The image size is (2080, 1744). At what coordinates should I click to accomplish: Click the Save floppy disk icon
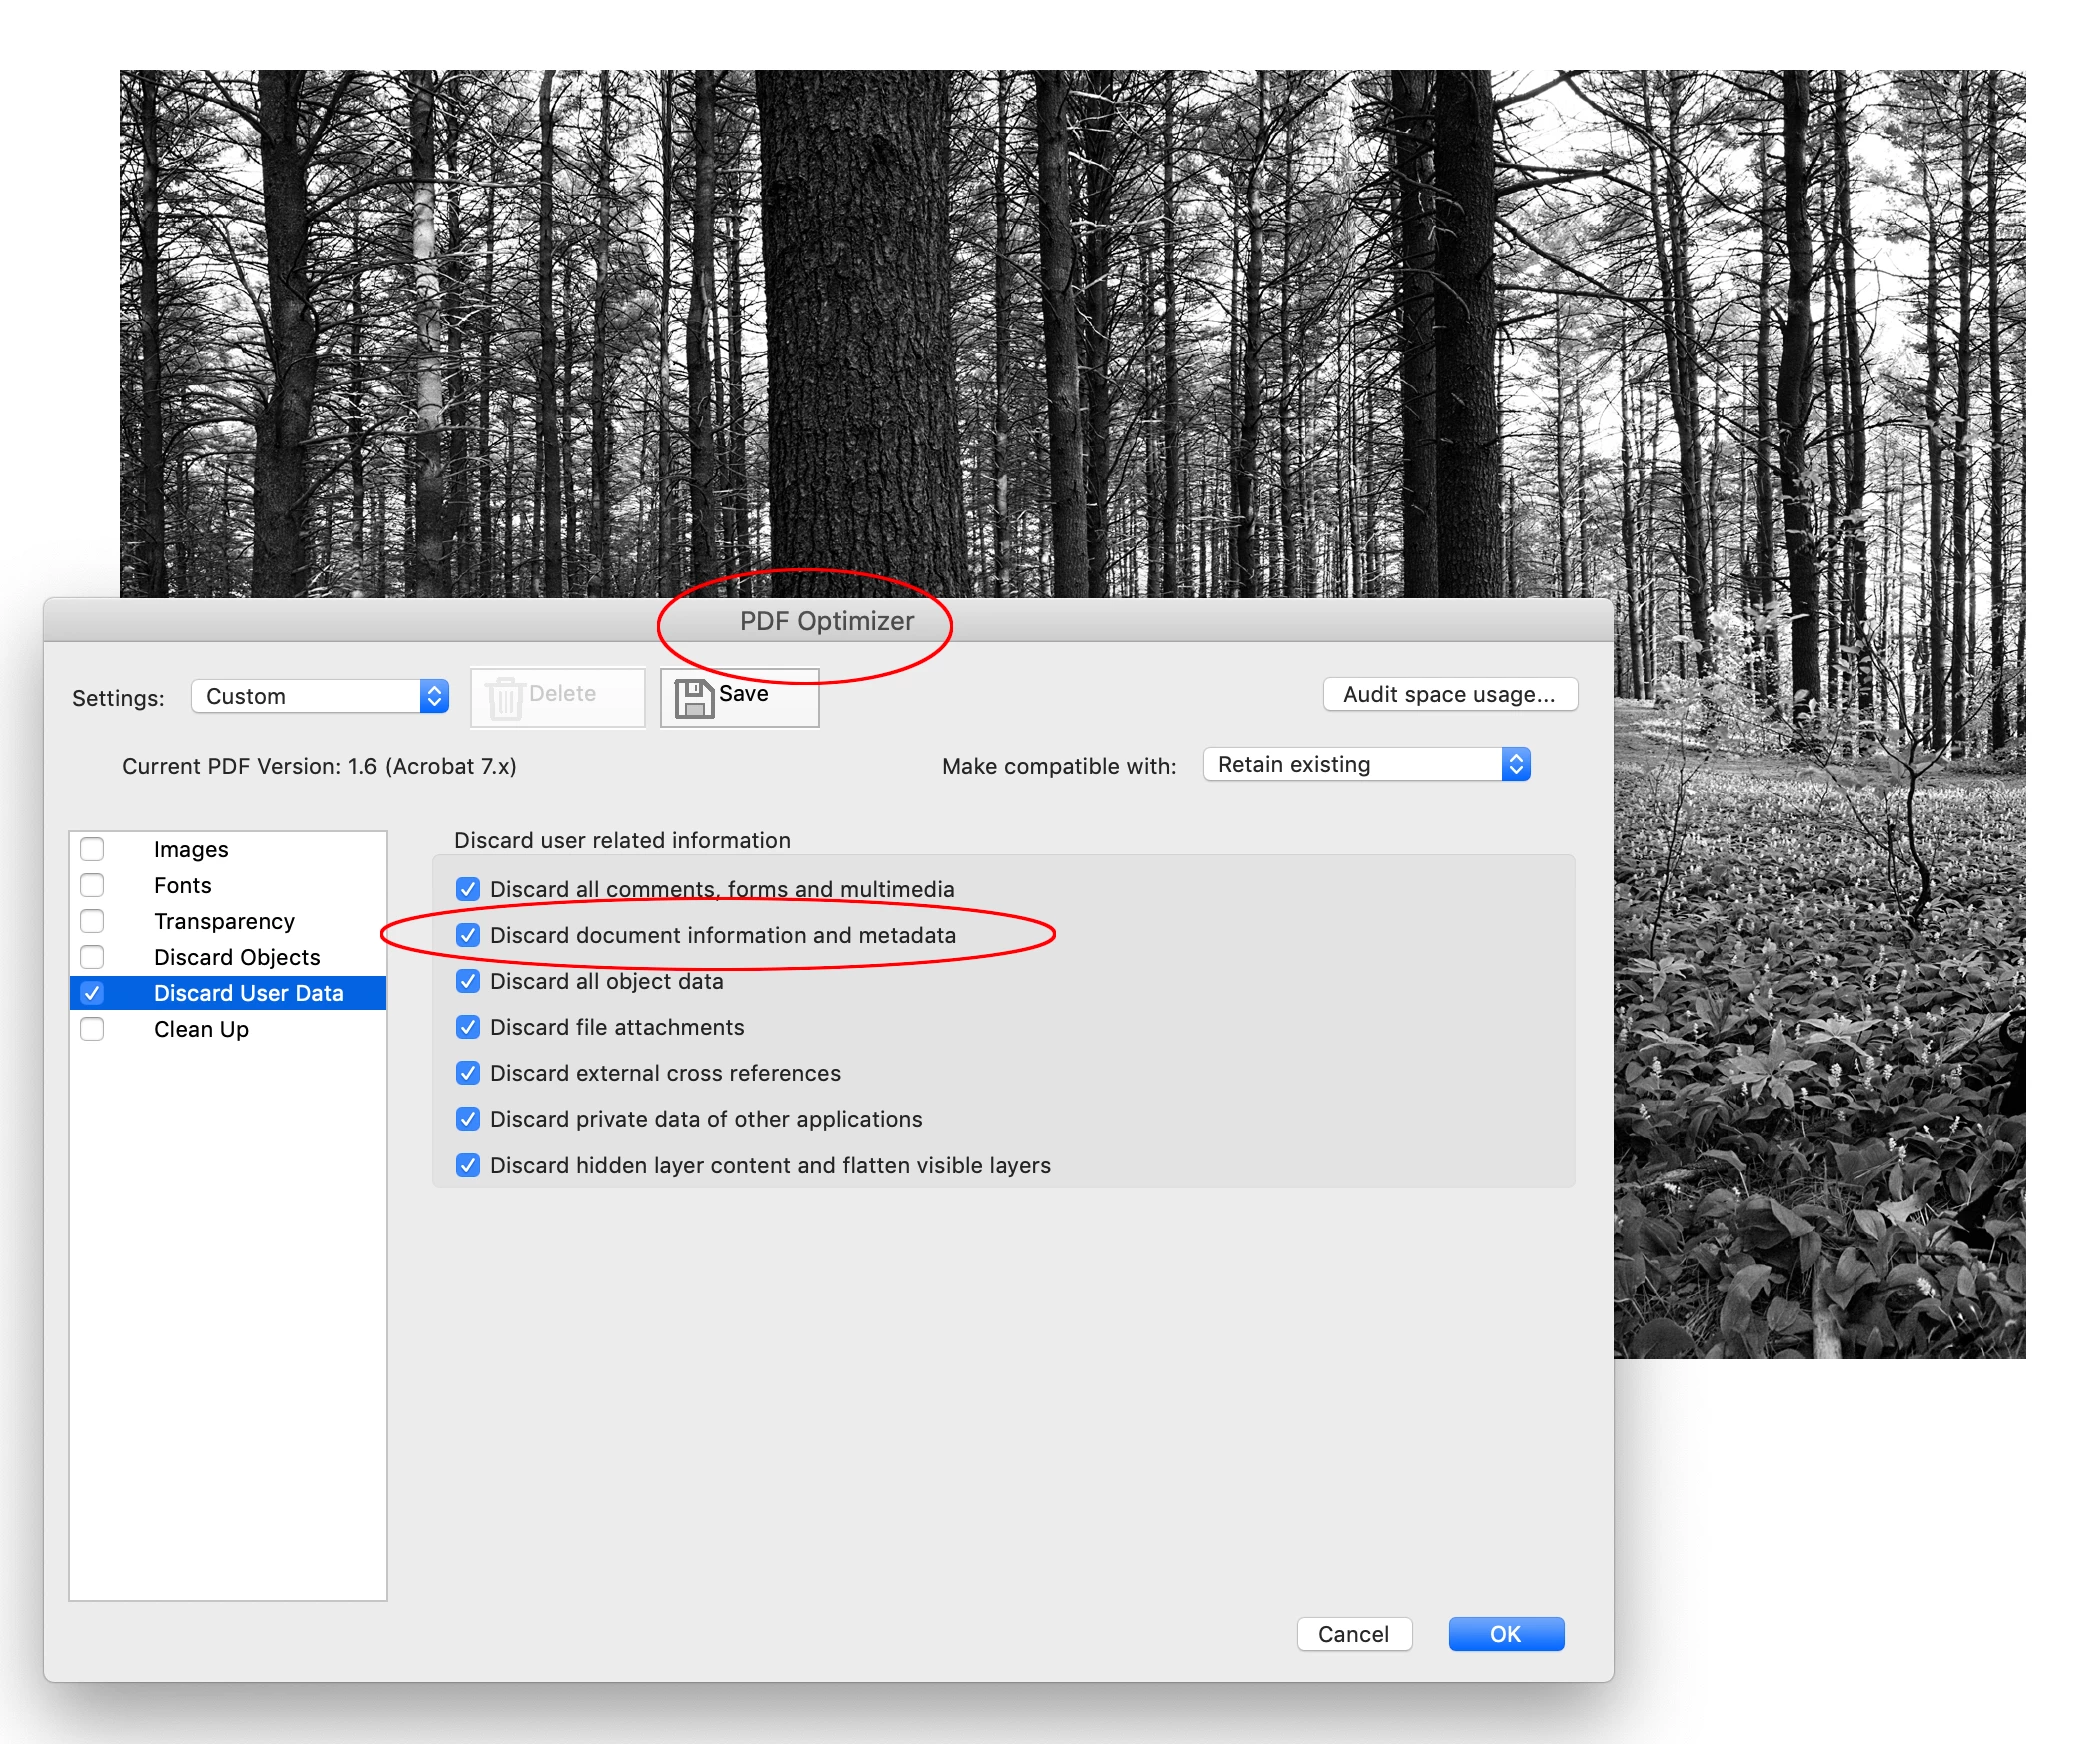coord(693,698)
